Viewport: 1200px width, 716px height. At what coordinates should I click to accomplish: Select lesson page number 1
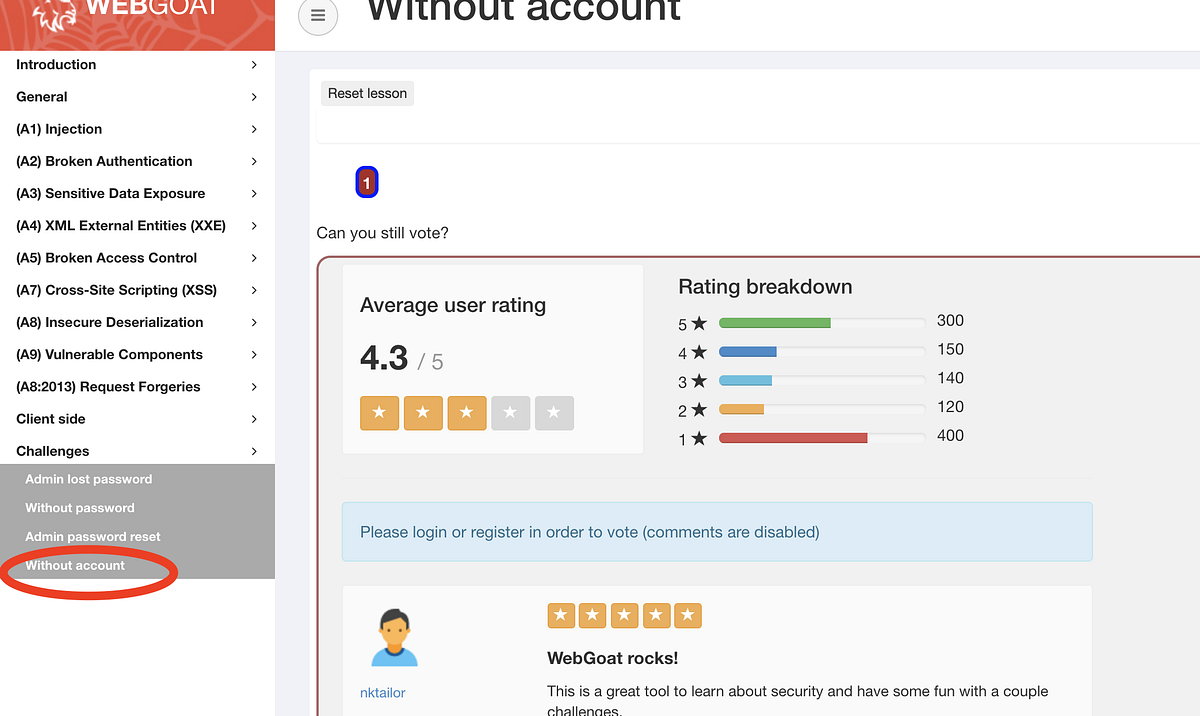[366, 182]
